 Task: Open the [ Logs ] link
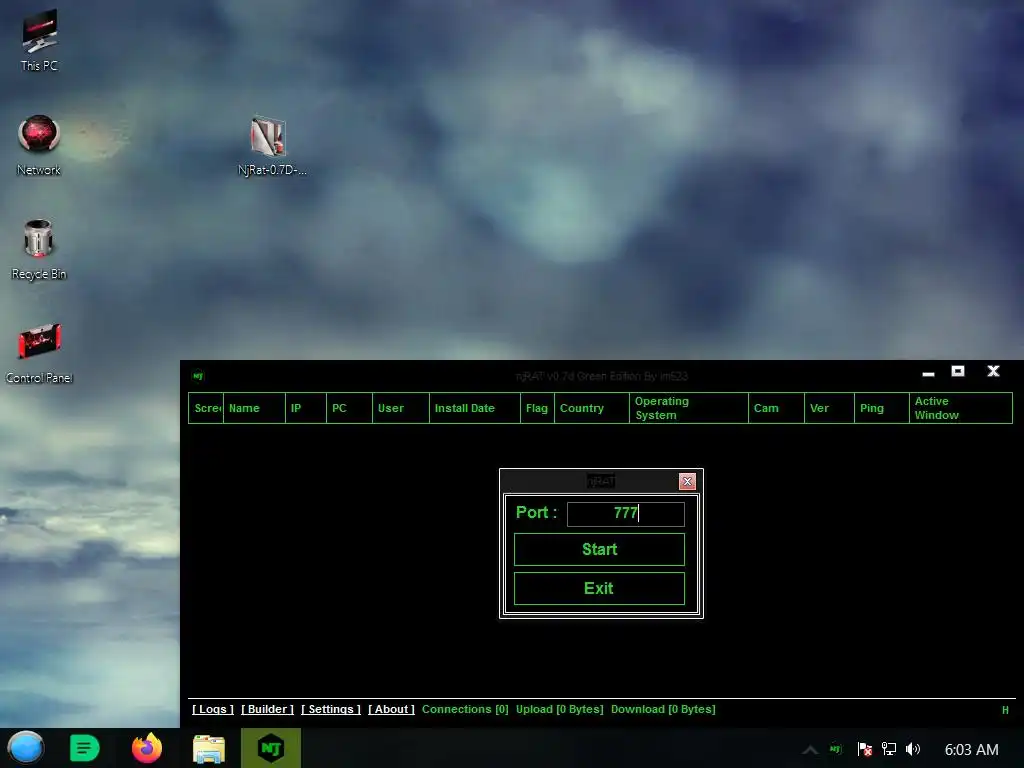pos(213,709)
